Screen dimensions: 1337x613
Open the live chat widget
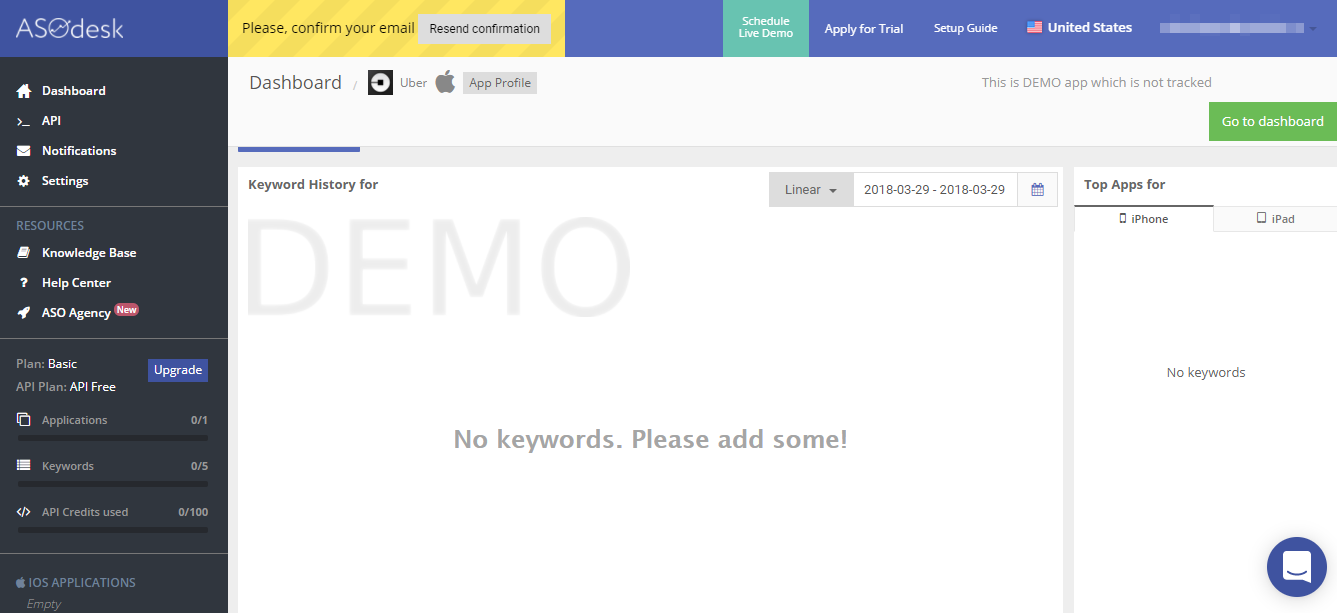(x=1296, y=567)
